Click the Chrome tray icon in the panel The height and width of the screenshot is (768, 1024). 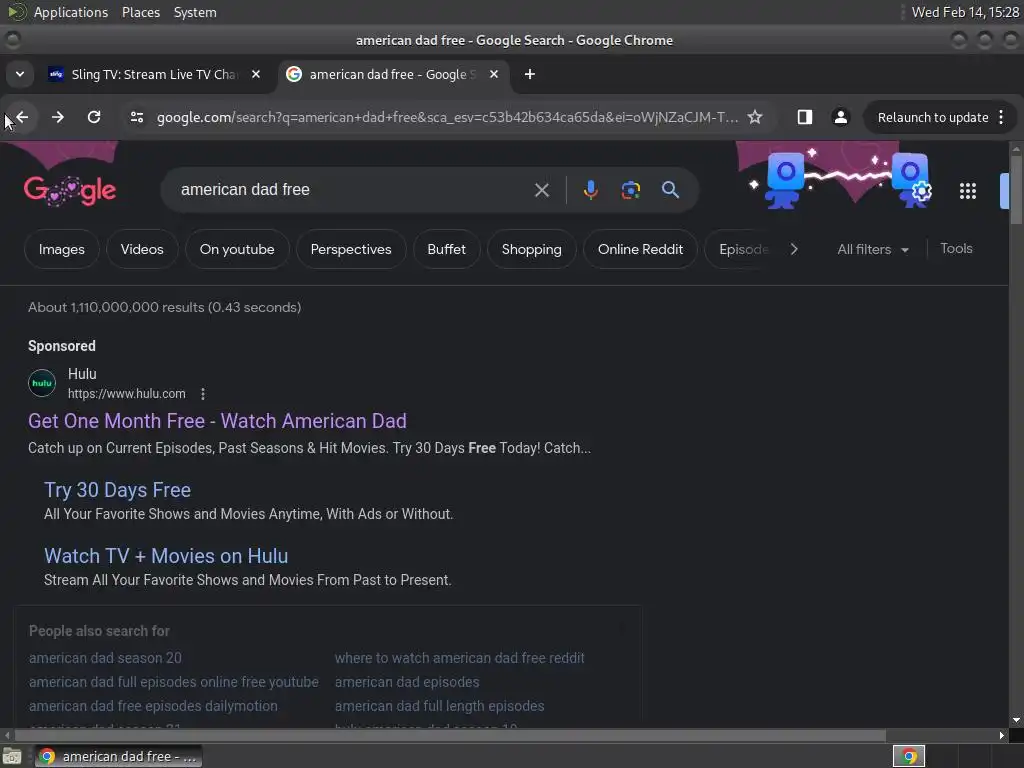pyautogui.click(x=908, y=756)
